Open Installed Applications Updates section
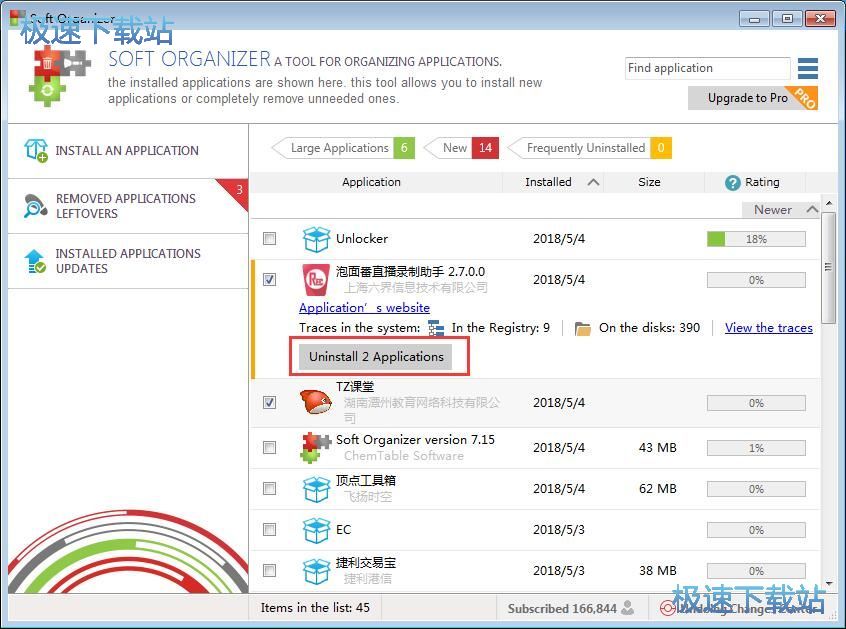Image resolution: width=846 pixels, height=629 pixels. (x=128, y=261)
